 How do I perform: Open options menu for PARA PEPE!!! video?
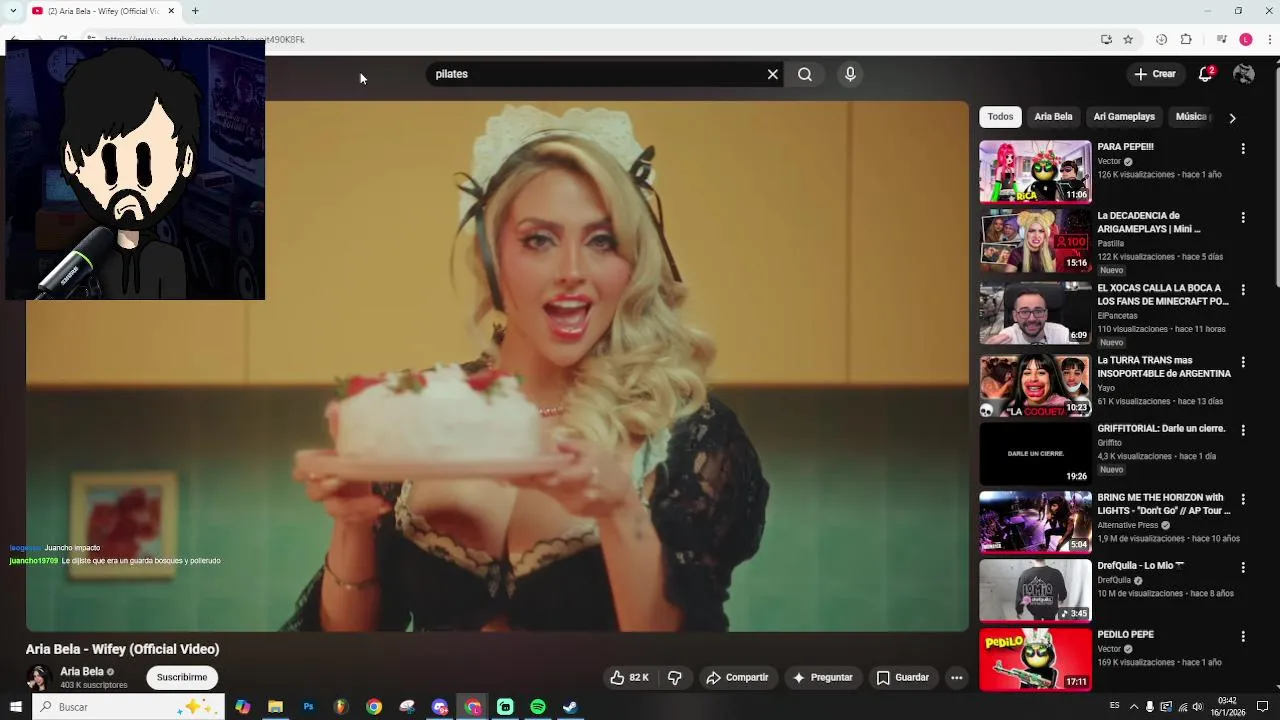(1243, 149)
